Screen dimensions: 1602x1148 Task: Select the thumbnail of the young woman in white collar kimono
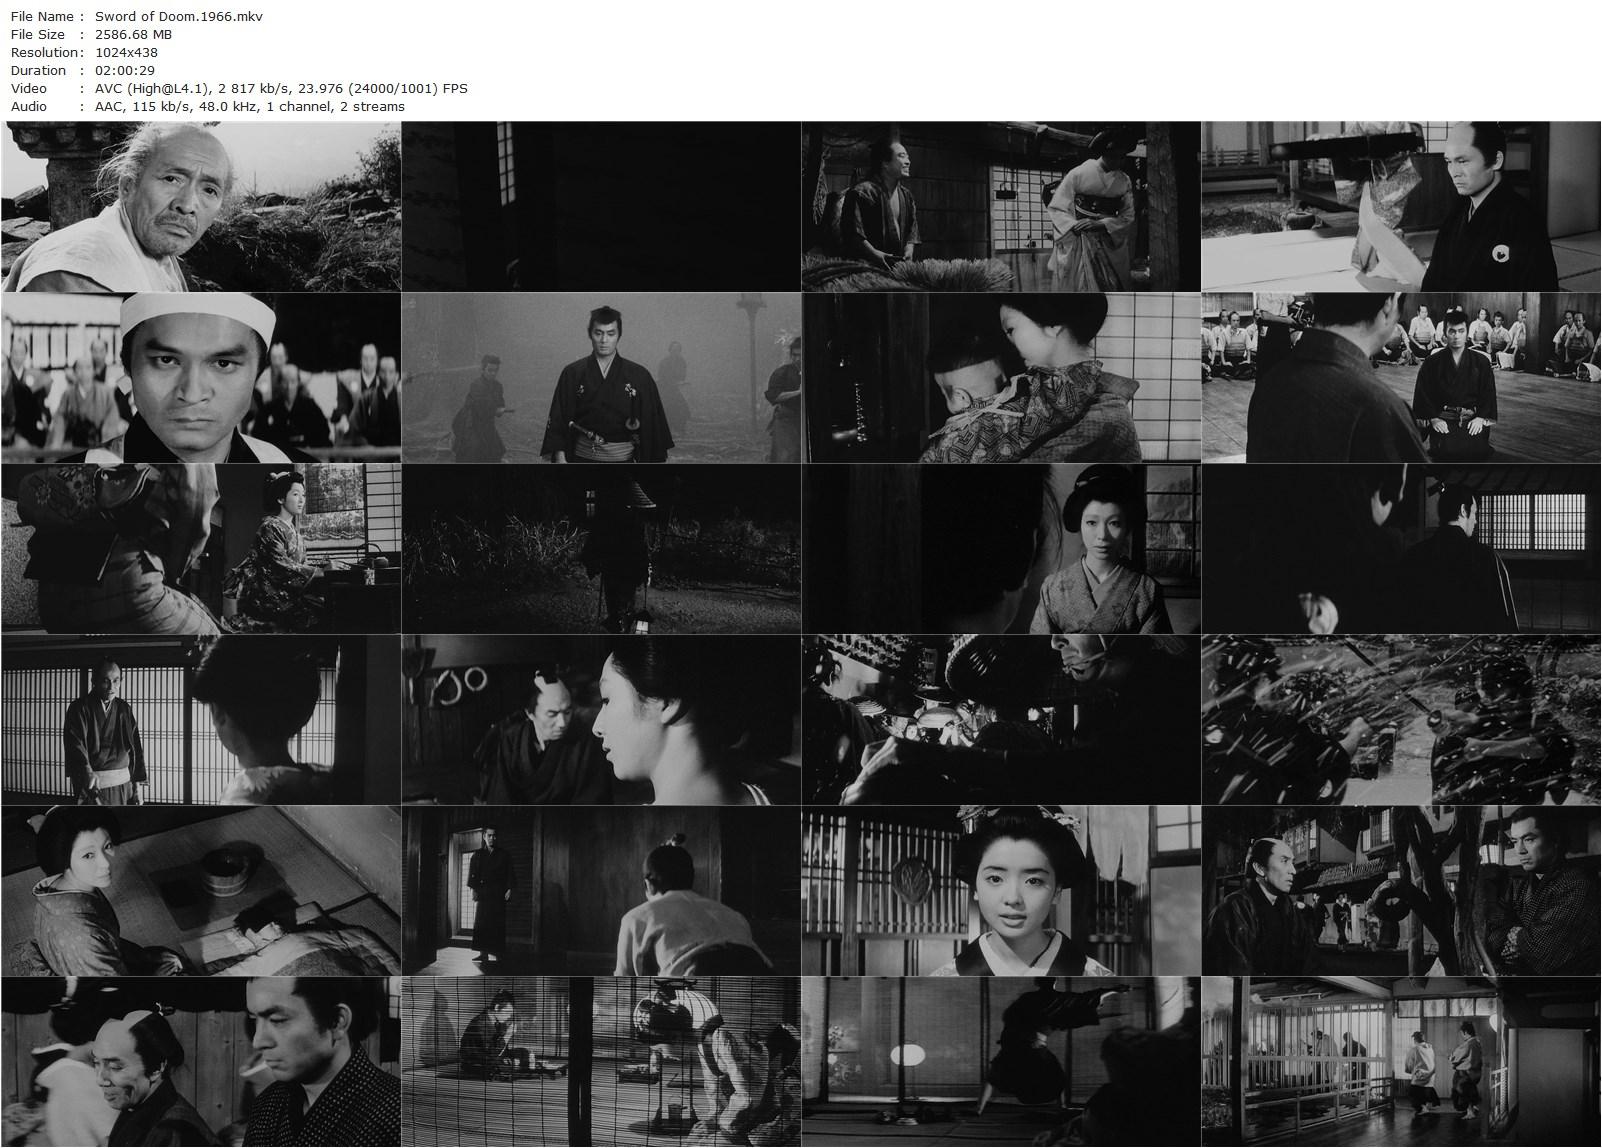click(x=1000, y=890)
